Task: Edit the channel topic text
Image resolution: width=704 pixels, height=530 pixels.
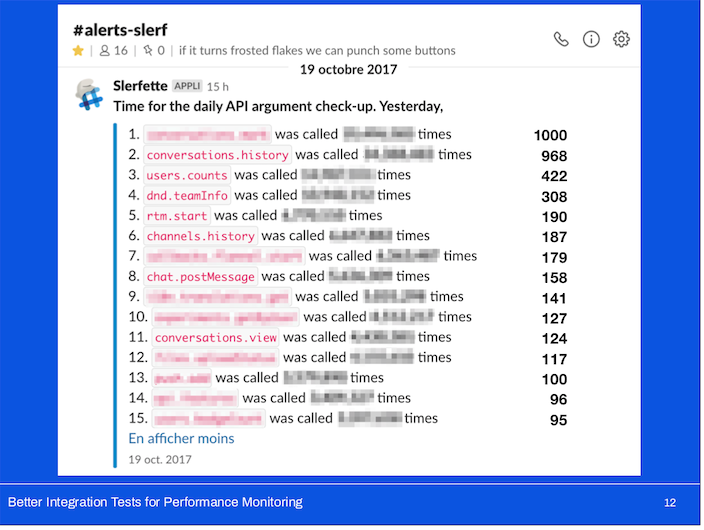Action: click(317, 51)
